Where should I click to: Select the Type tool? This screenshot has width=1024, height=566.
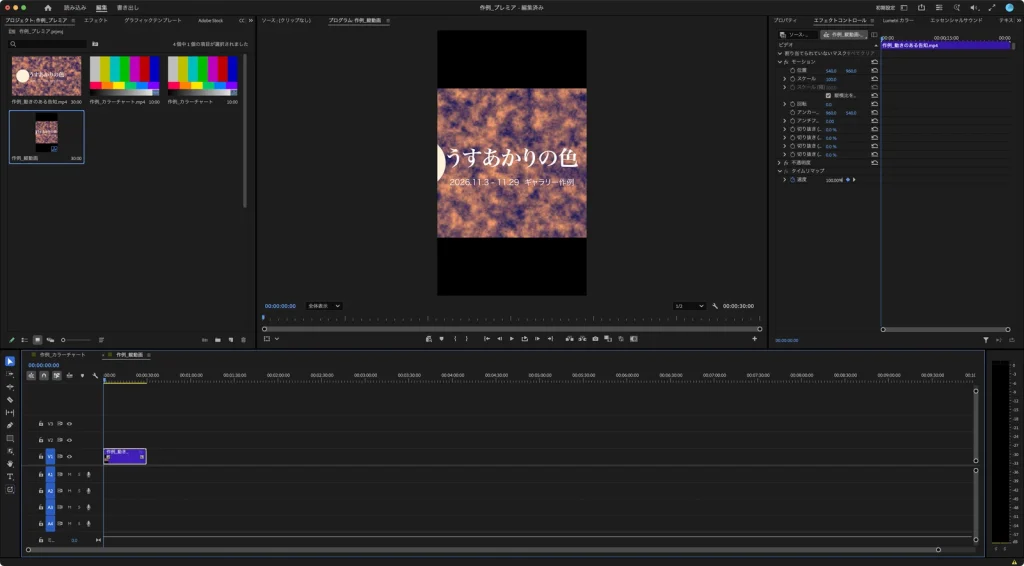10,477
